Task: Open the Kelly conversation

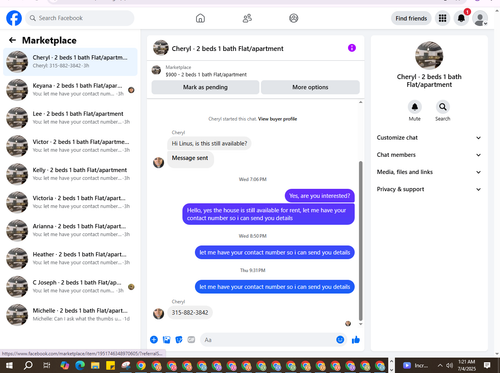Action: [70, 174]
